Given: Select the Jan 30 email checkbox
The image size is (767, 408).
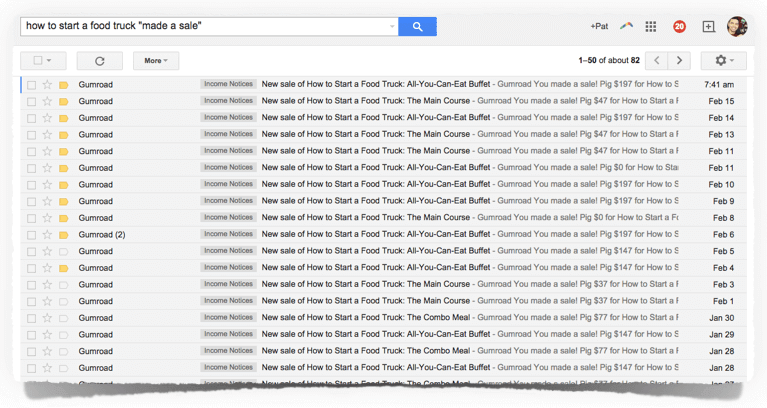Looking at the screenshot, I should point(31,318).
